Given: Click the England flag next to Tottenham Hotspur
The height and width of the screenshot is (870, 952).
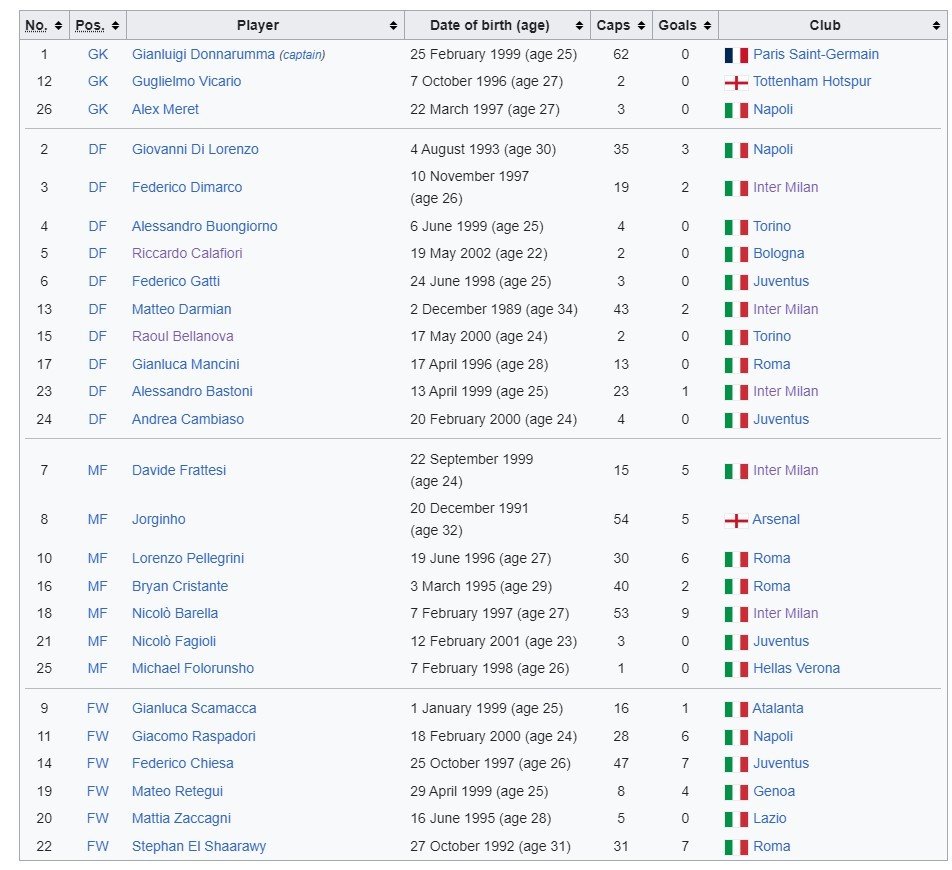Looking at the screenshot, I should 736,82.
